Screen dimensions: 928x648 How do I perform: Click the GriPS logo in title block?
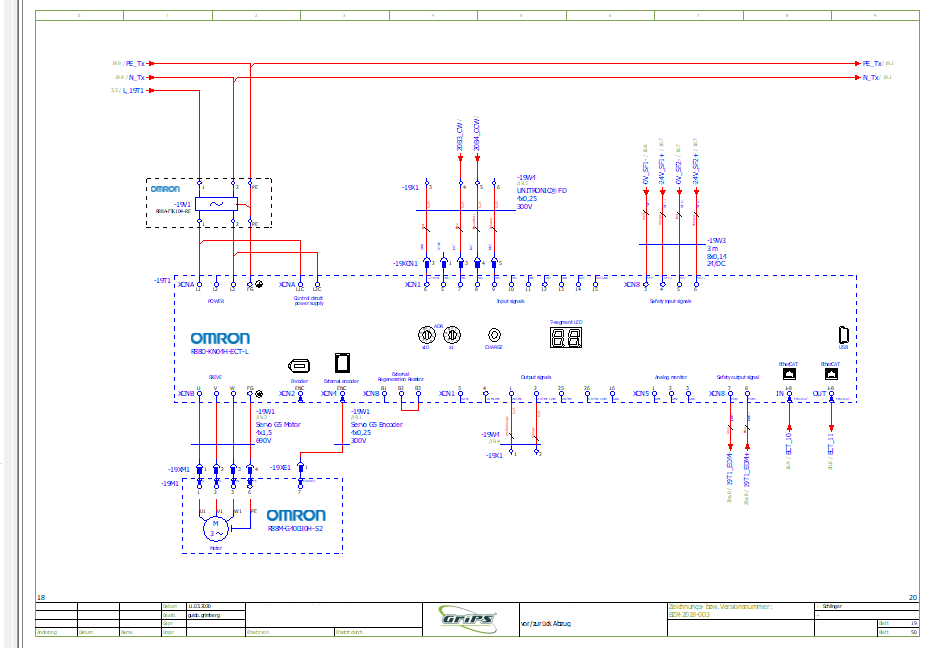click(469, 617)
